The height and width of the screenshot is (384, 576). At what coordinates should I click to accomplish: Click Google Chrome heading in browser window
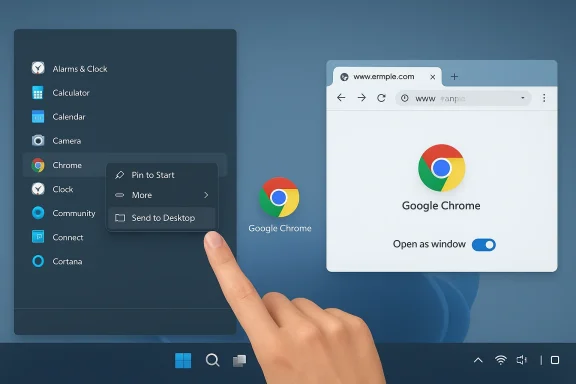coord(441,205)
